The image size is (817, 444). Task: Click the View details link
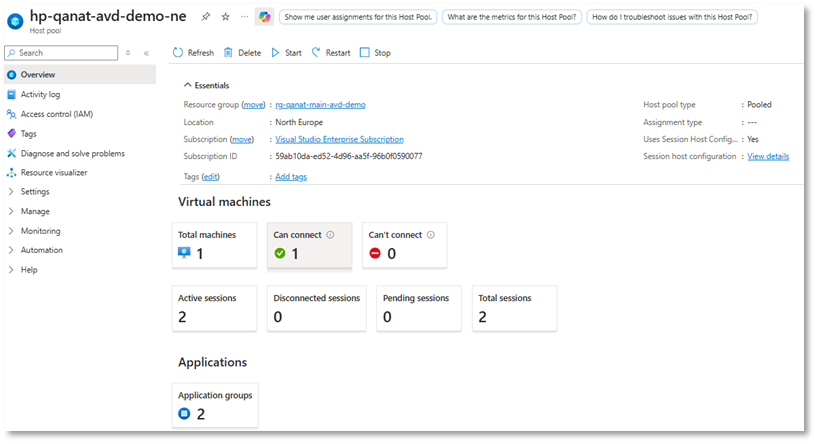(768, 157)
